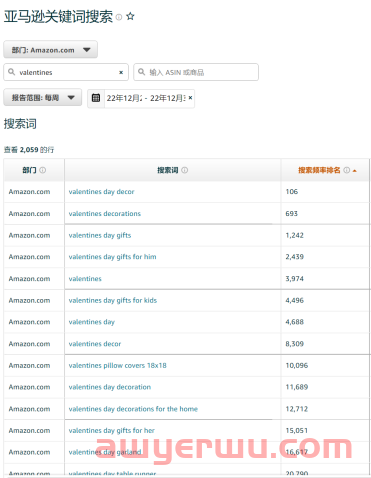Clear the selected date range
This screenshot has height=478, width=371.
coord(190,98)
